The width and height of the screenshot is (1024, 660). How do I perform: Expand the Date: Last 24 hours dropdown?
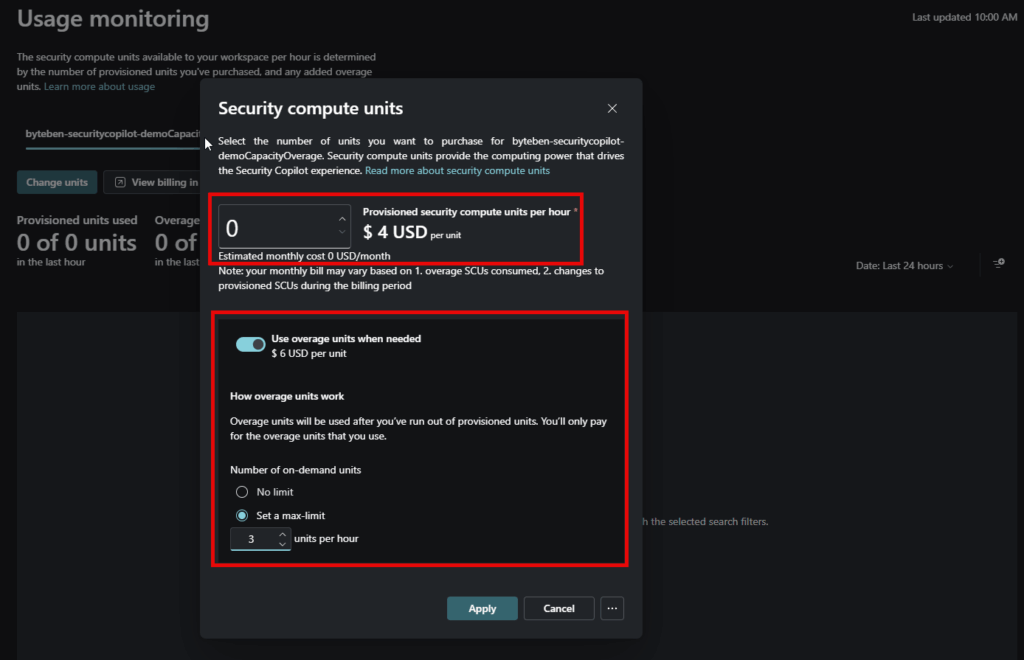904,266
